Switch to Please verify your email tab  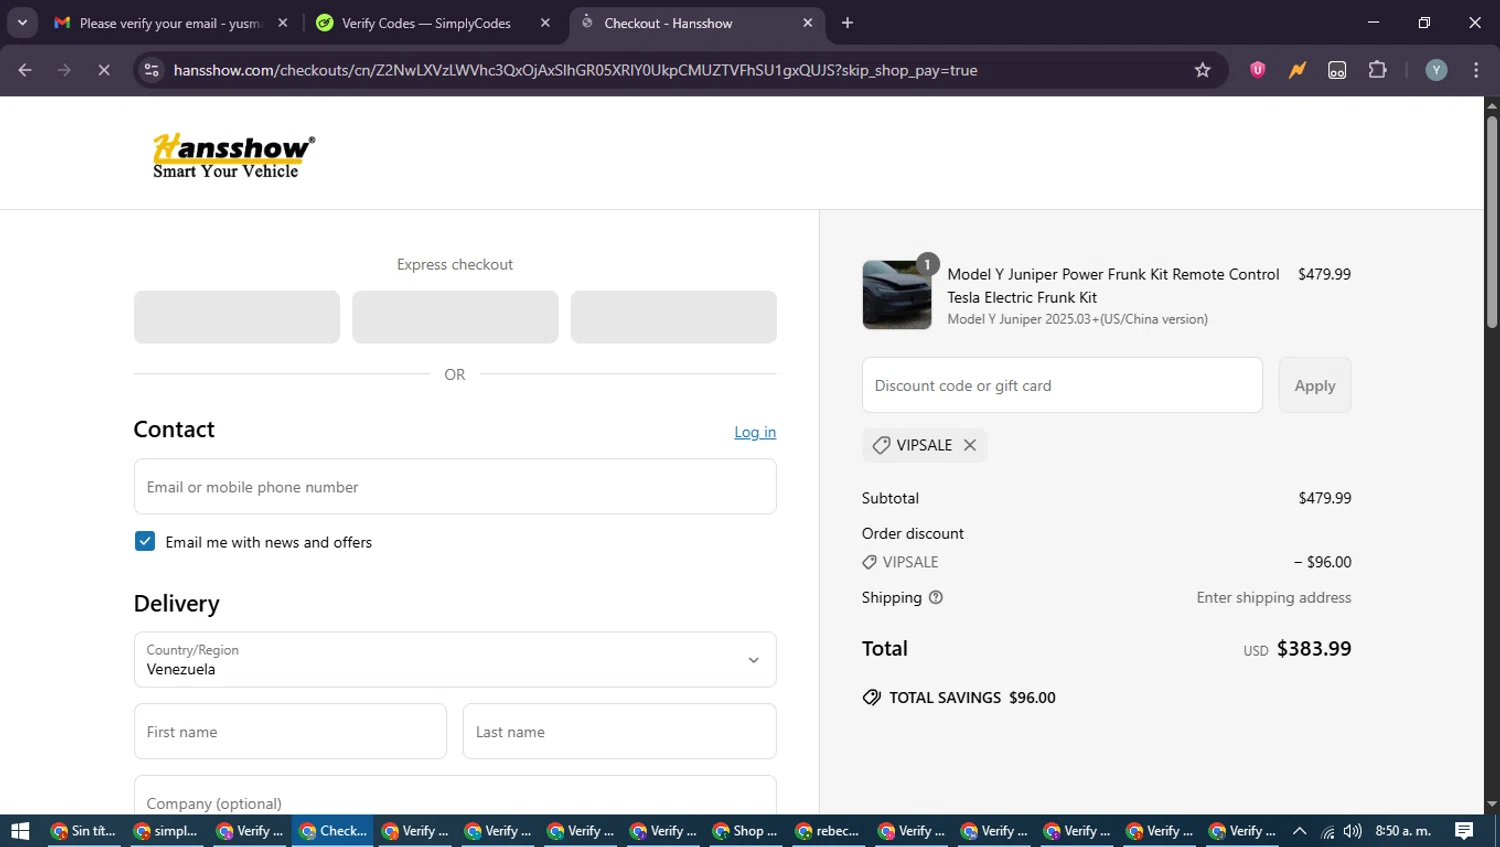[172, 23]
